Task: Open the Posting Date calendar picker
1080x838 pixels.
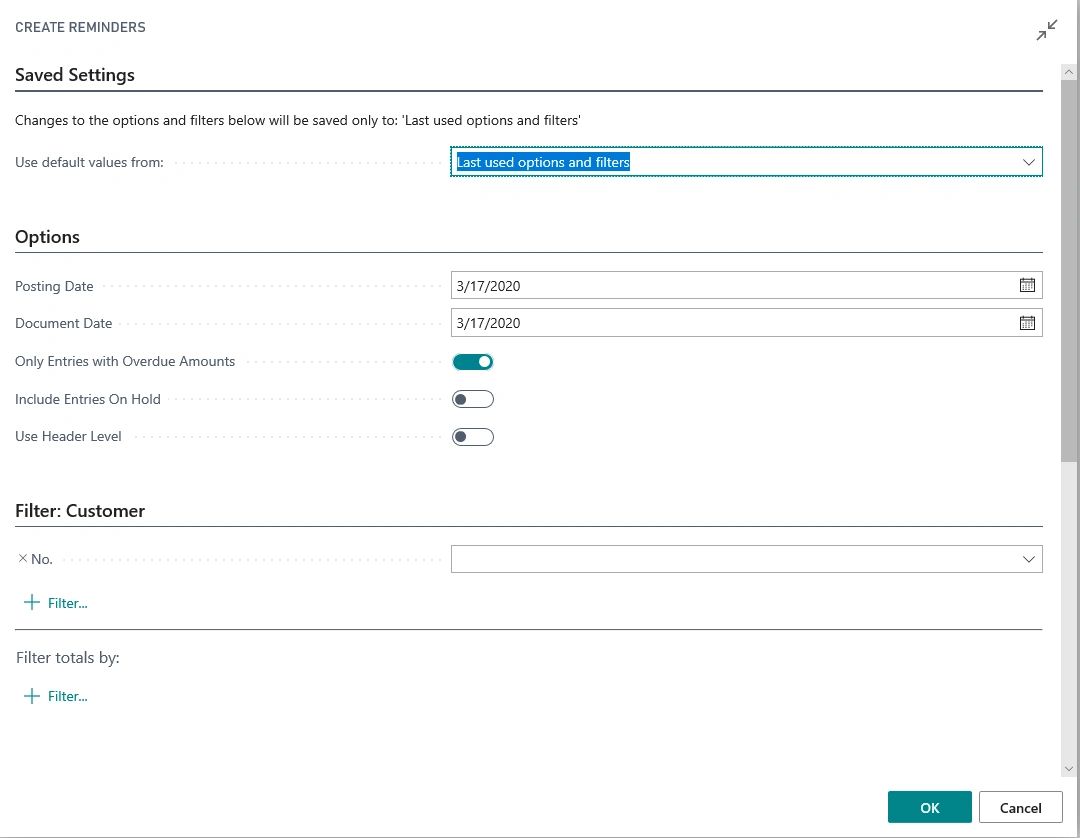Action: click(1027, 286)
